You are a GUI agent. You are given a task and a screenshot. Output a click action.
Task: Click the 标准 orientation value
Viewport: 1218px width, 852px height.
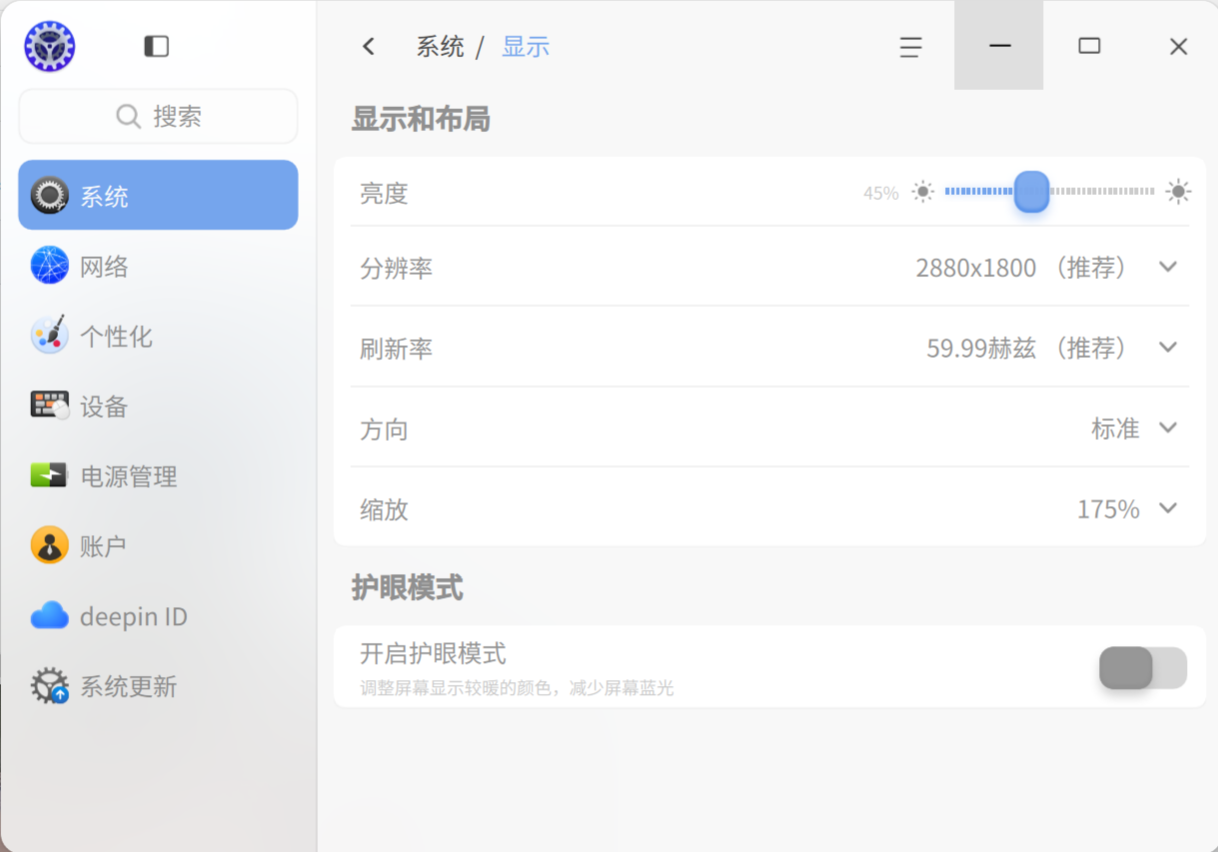point(1115,429)
